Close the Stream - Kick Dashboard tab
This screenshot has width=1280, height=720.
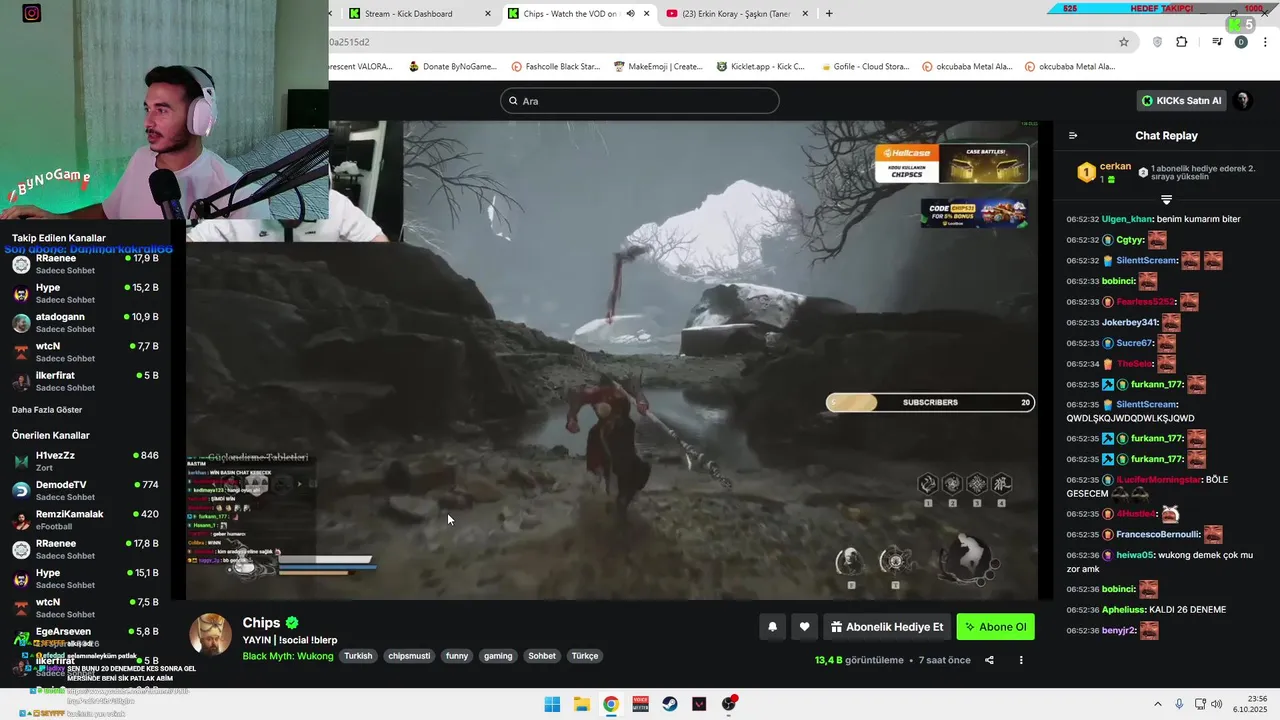pyautogui.click(x=488, y=14)
